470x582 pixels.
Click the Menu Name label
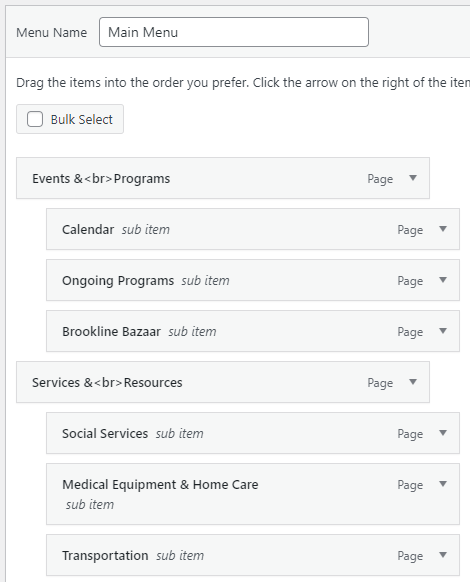pos(52,33)
